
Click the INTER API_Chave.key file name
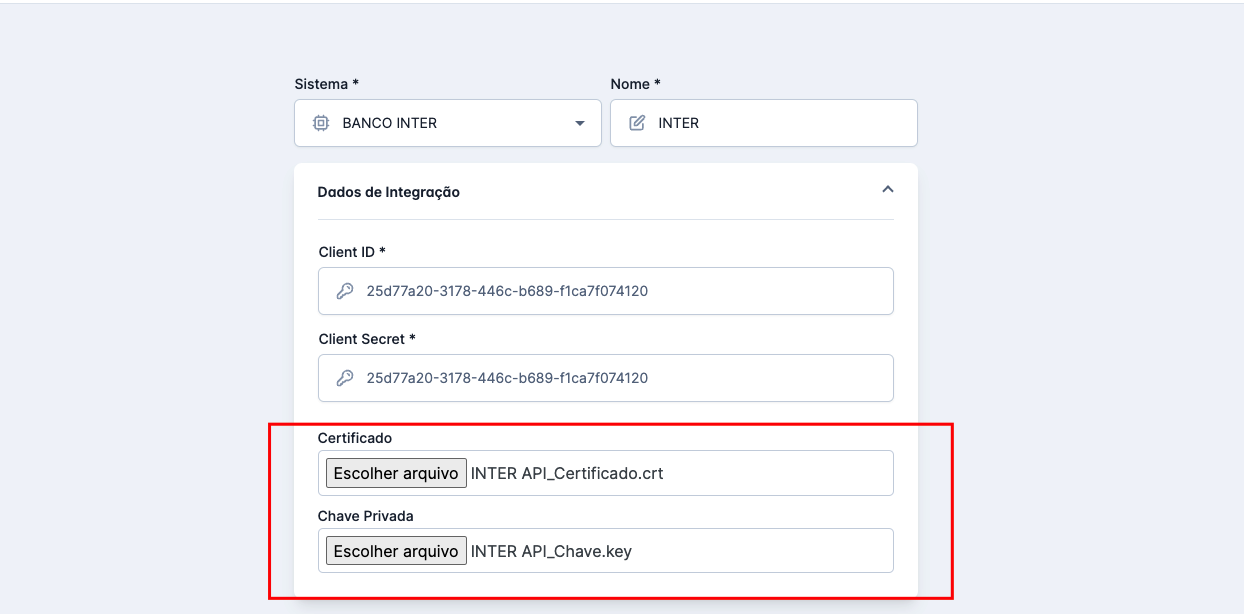coord(551,551)
